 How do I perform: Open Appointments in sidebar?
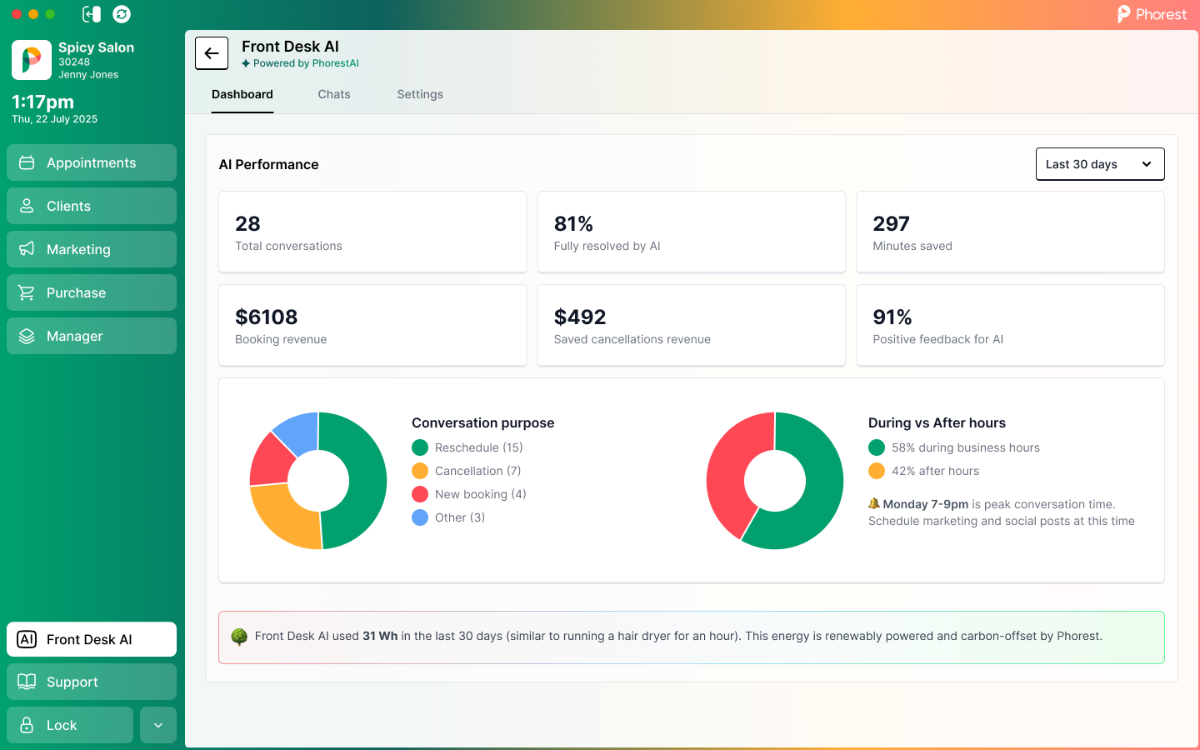tap(92, 163)
